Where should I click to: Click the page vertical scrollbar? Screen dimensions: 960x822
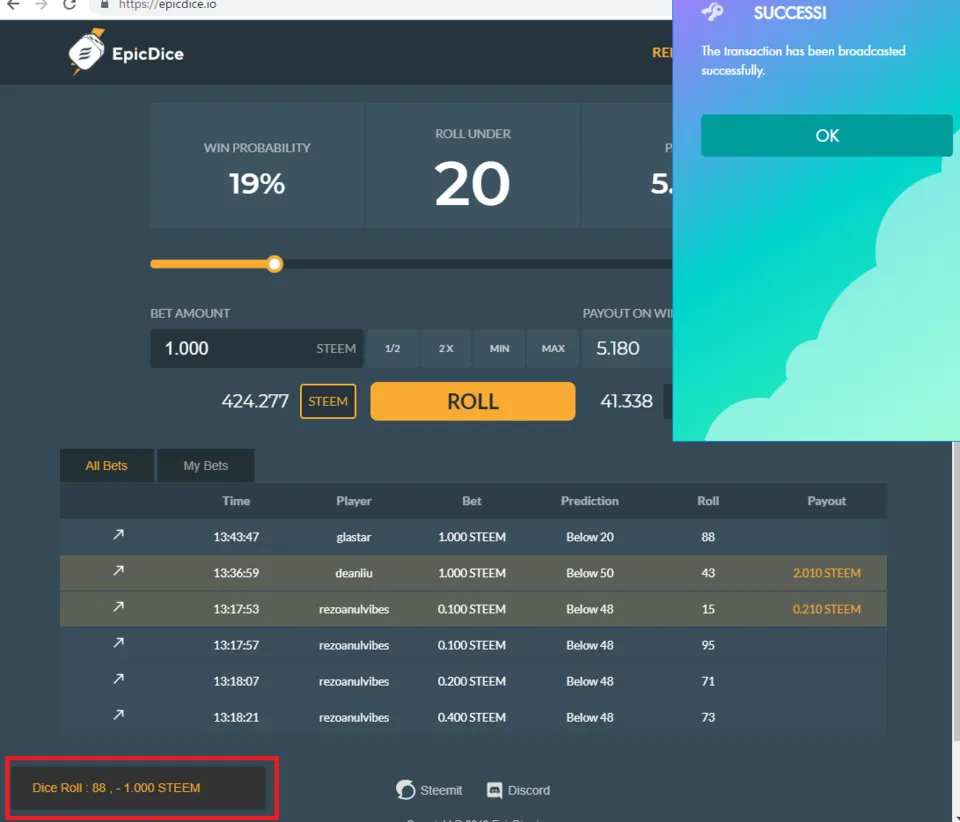pos(956,591)
